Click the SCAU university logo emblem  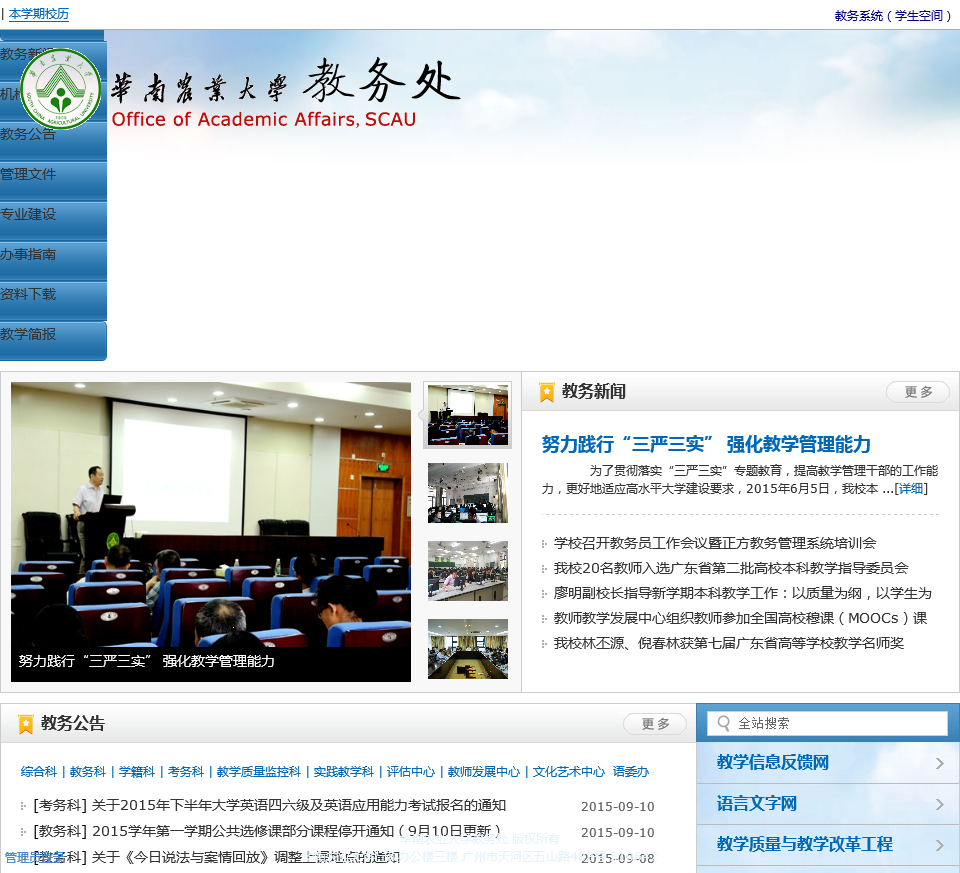pos(61,89)
